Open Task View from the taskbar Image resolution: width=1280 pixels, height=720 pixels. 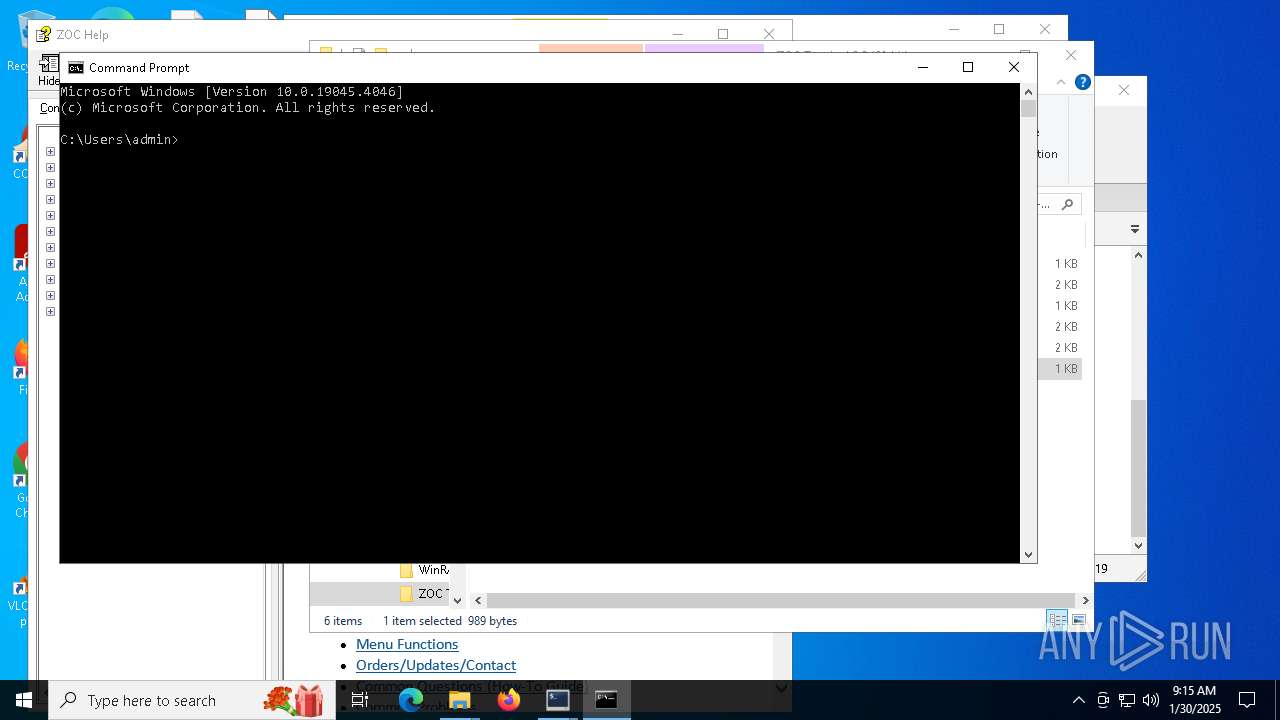[360, 700]
